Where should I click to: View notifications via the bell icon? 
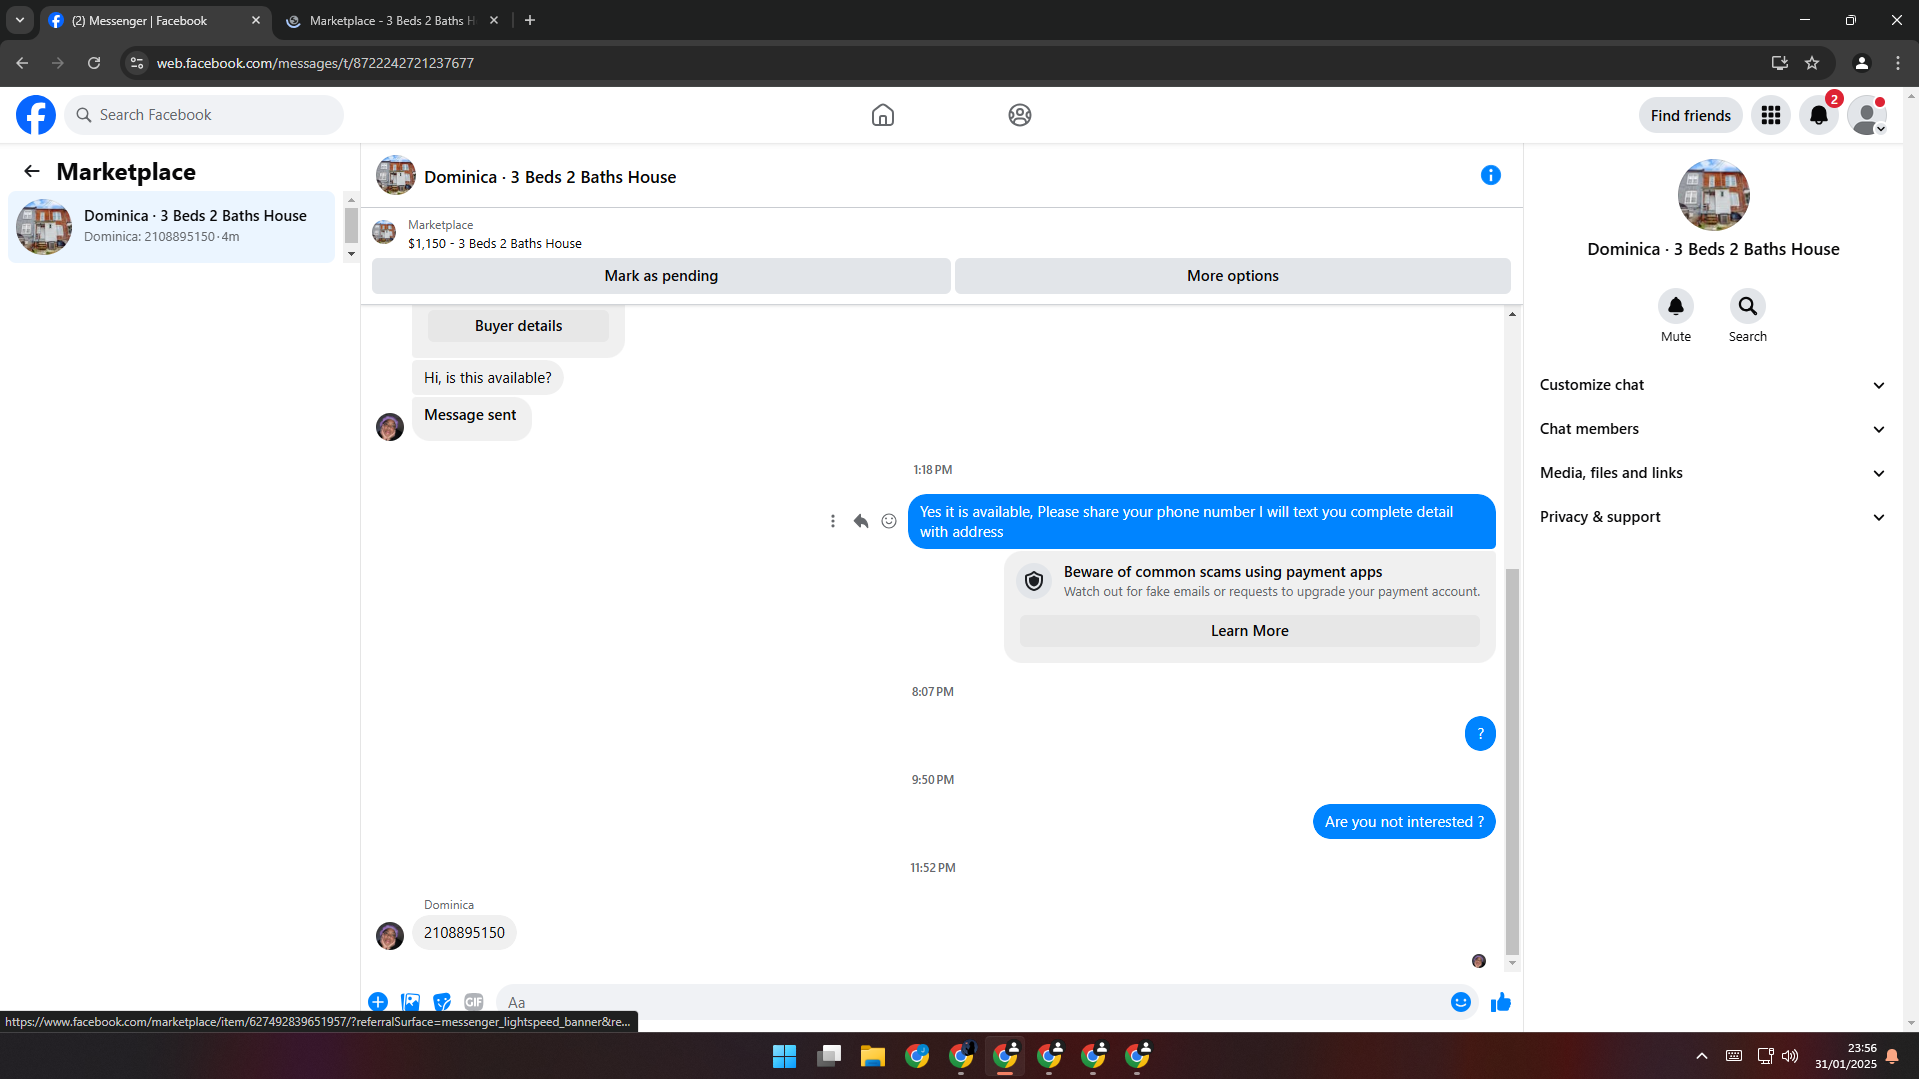[x=1819, y=115]
